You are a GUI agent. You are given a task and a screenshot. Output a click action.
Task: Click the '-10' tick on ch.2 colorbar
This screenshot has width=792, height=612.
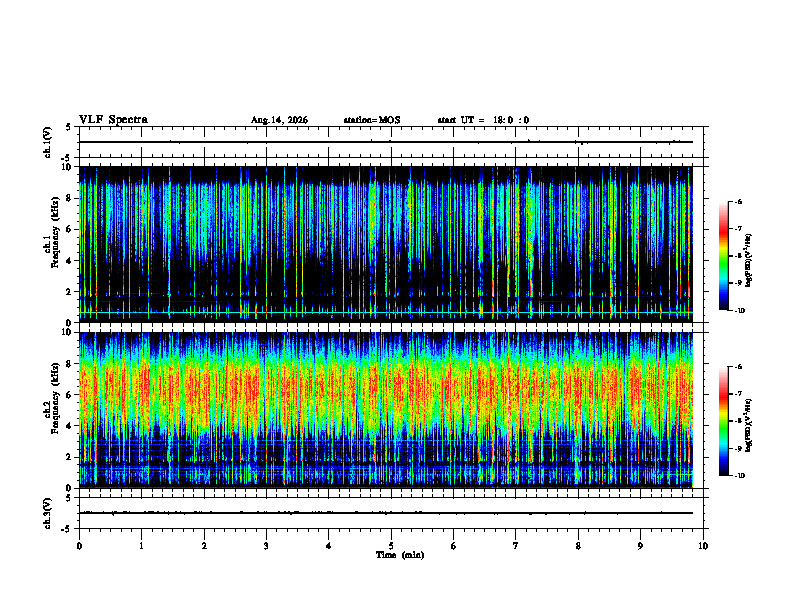(x=740, y=476)
